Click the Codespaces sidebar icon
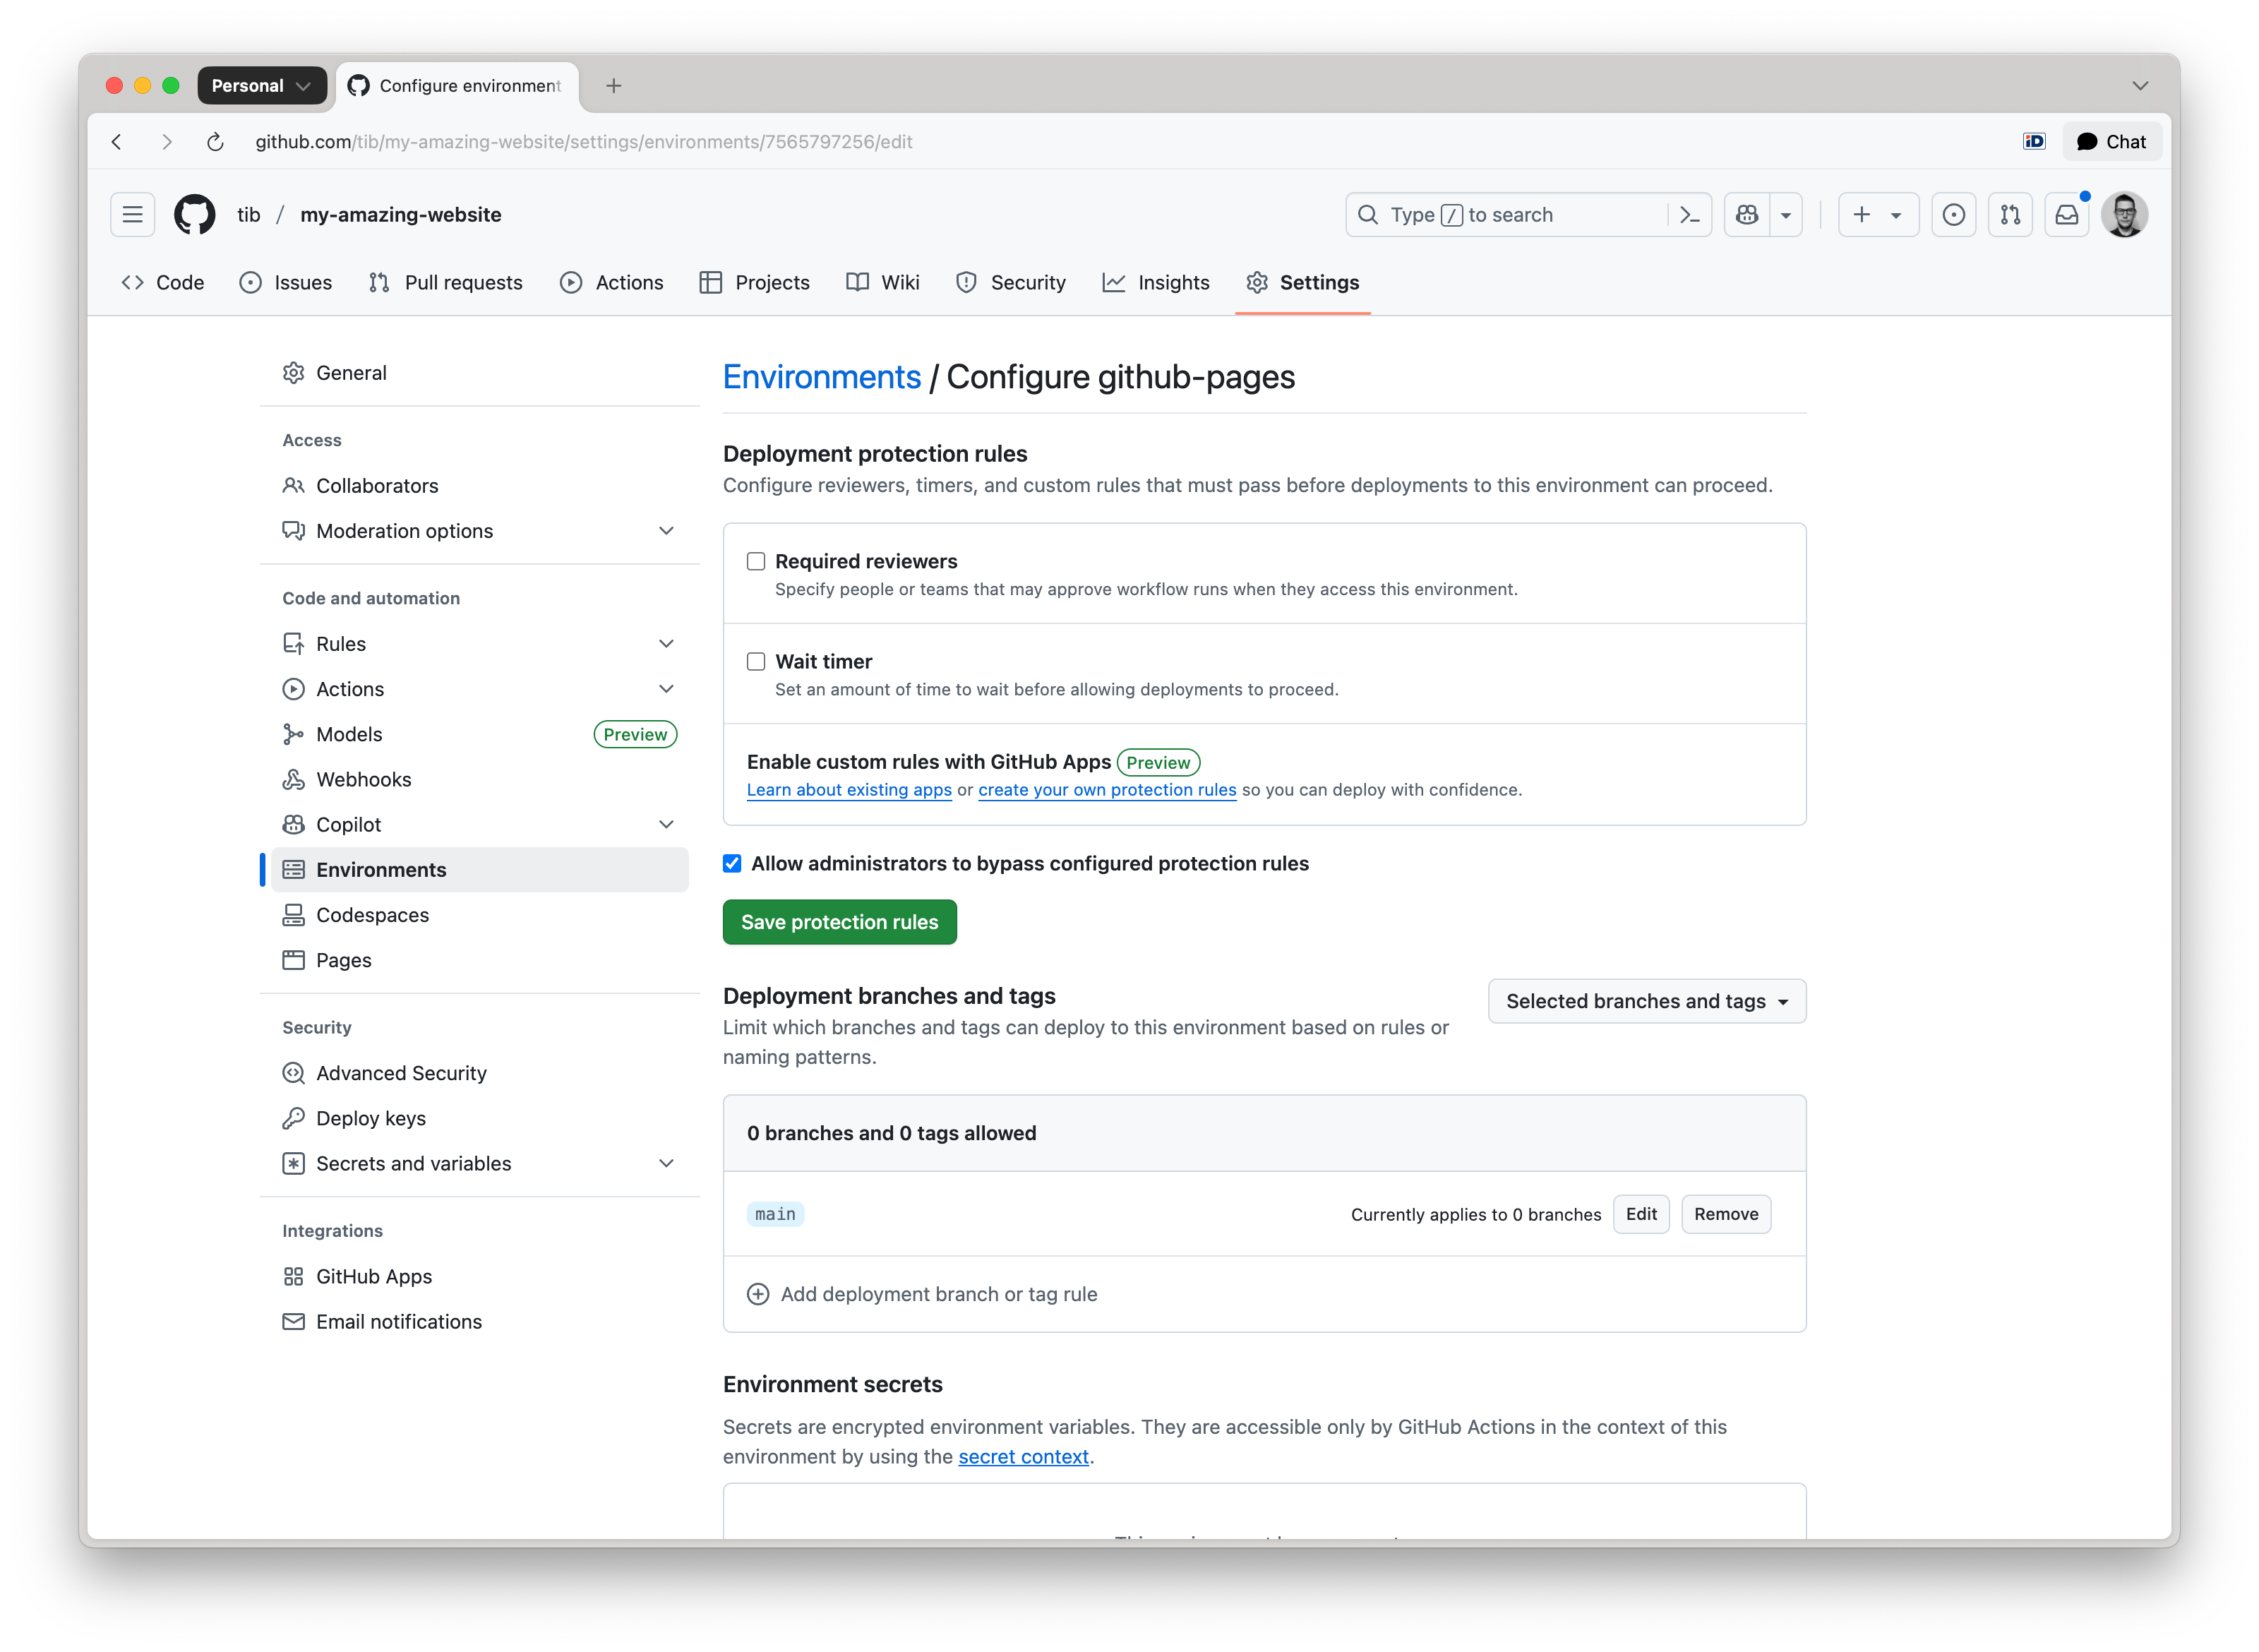 pyautogui.click(x=293, y=915)
